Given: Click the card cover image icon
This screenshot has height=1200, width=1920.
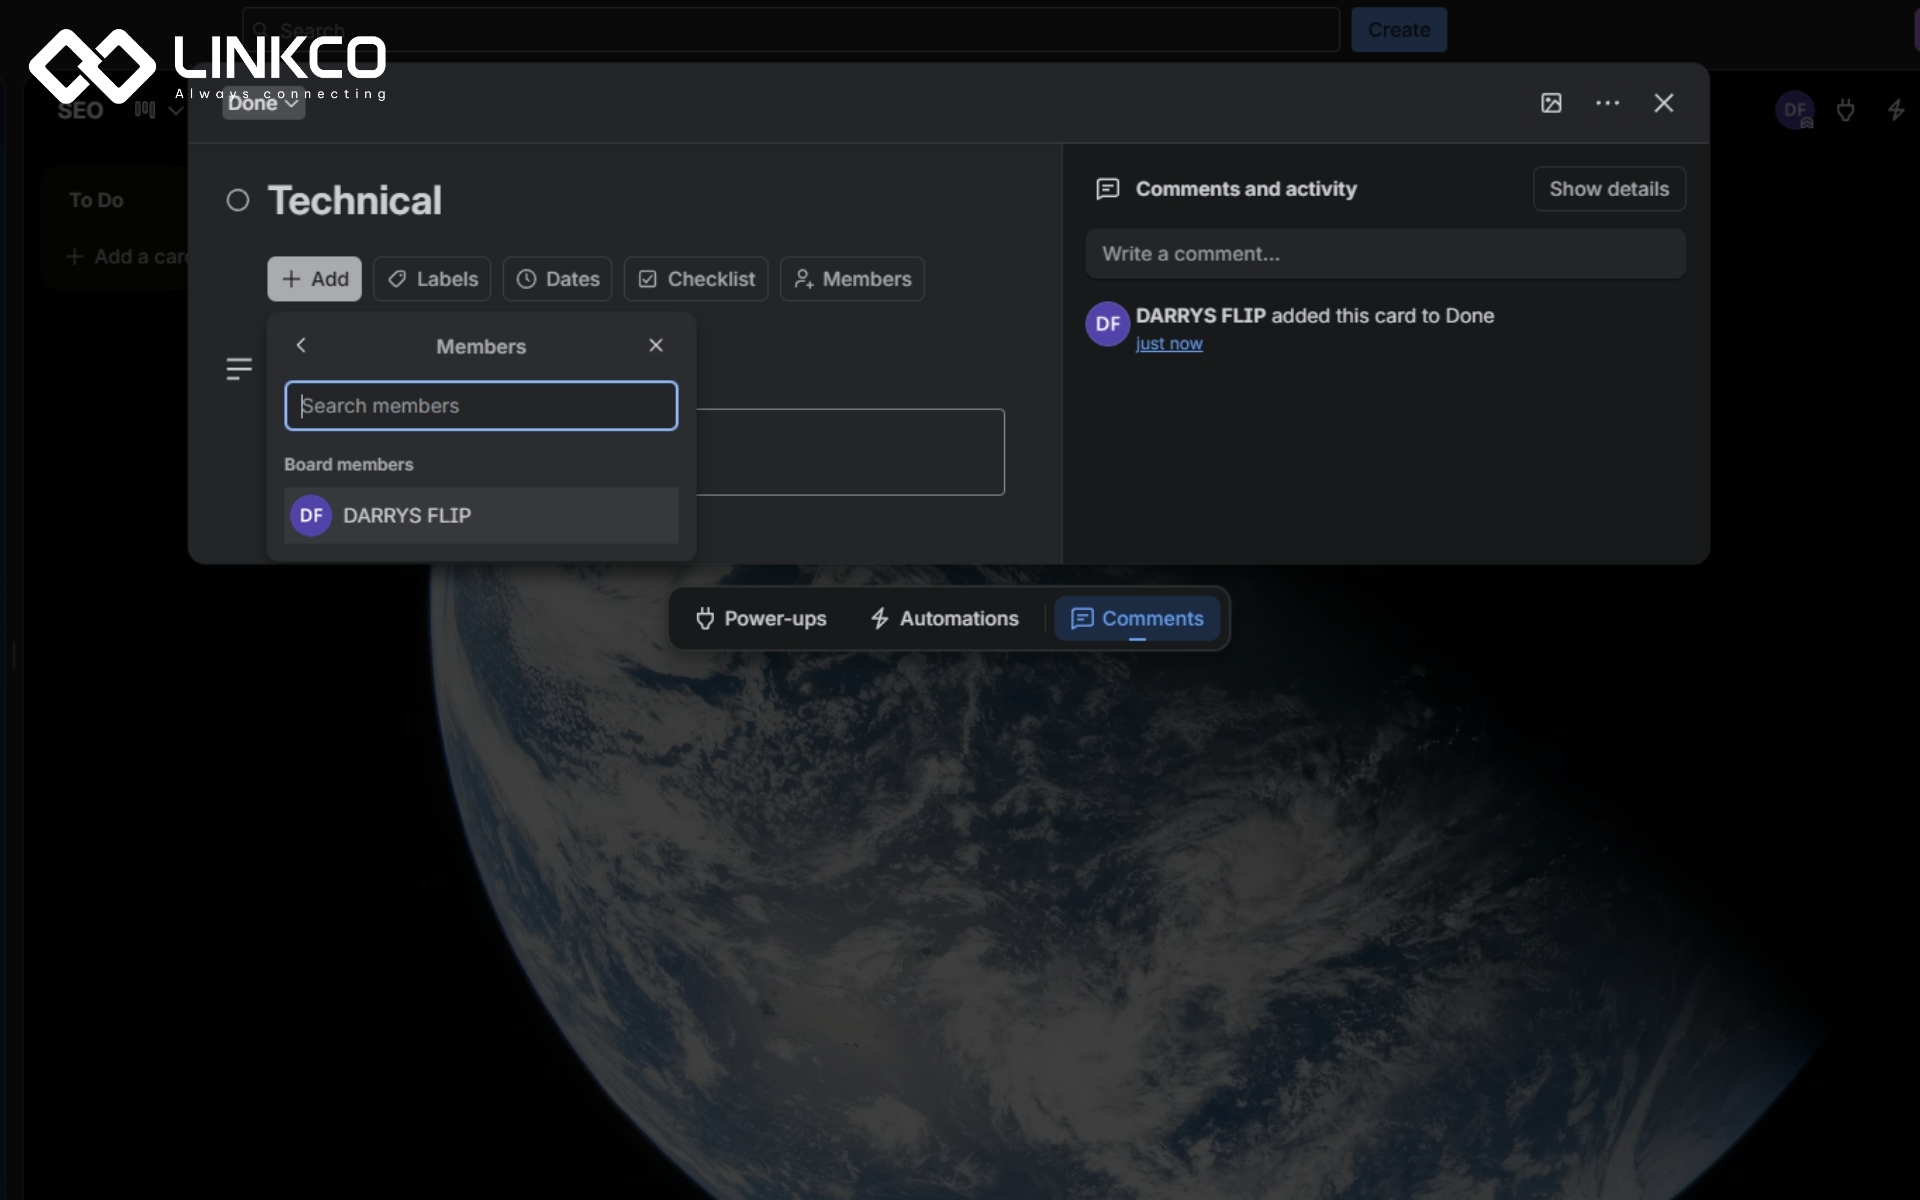Looking at the screenshot, I should tap(1551, 103).
